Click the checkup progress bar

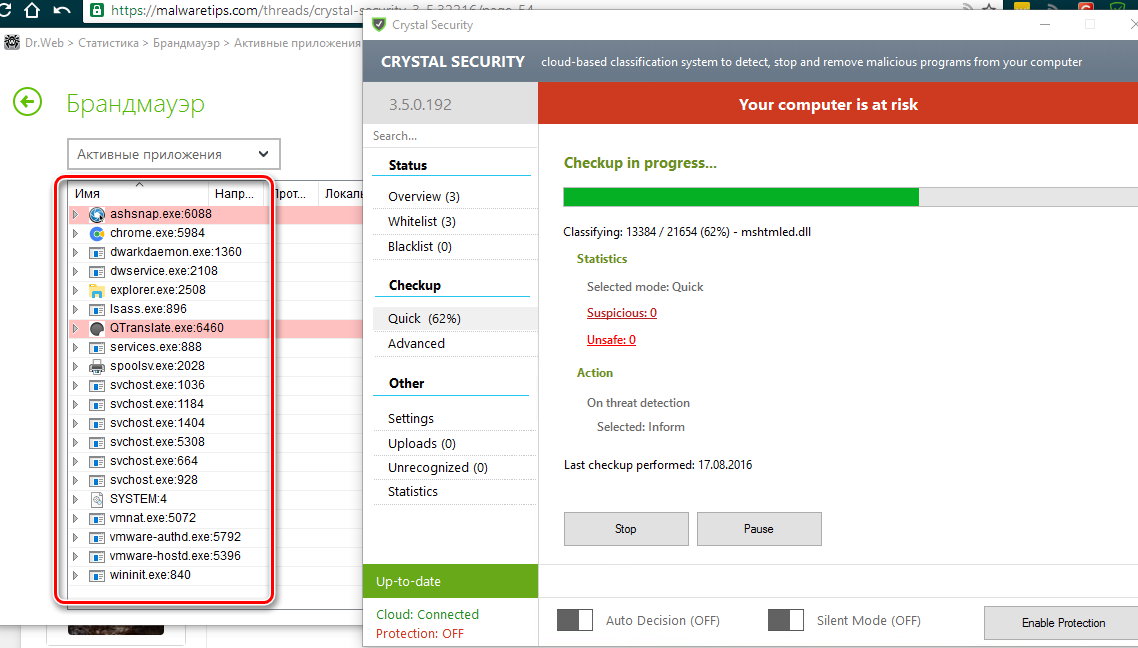[x=851, y=197]
